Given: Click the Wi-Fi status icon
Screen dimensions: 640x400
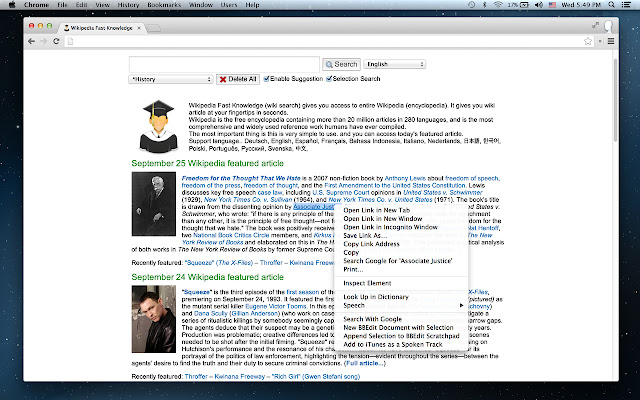Looking at the screenshot, I should click(x=498, y=5).
